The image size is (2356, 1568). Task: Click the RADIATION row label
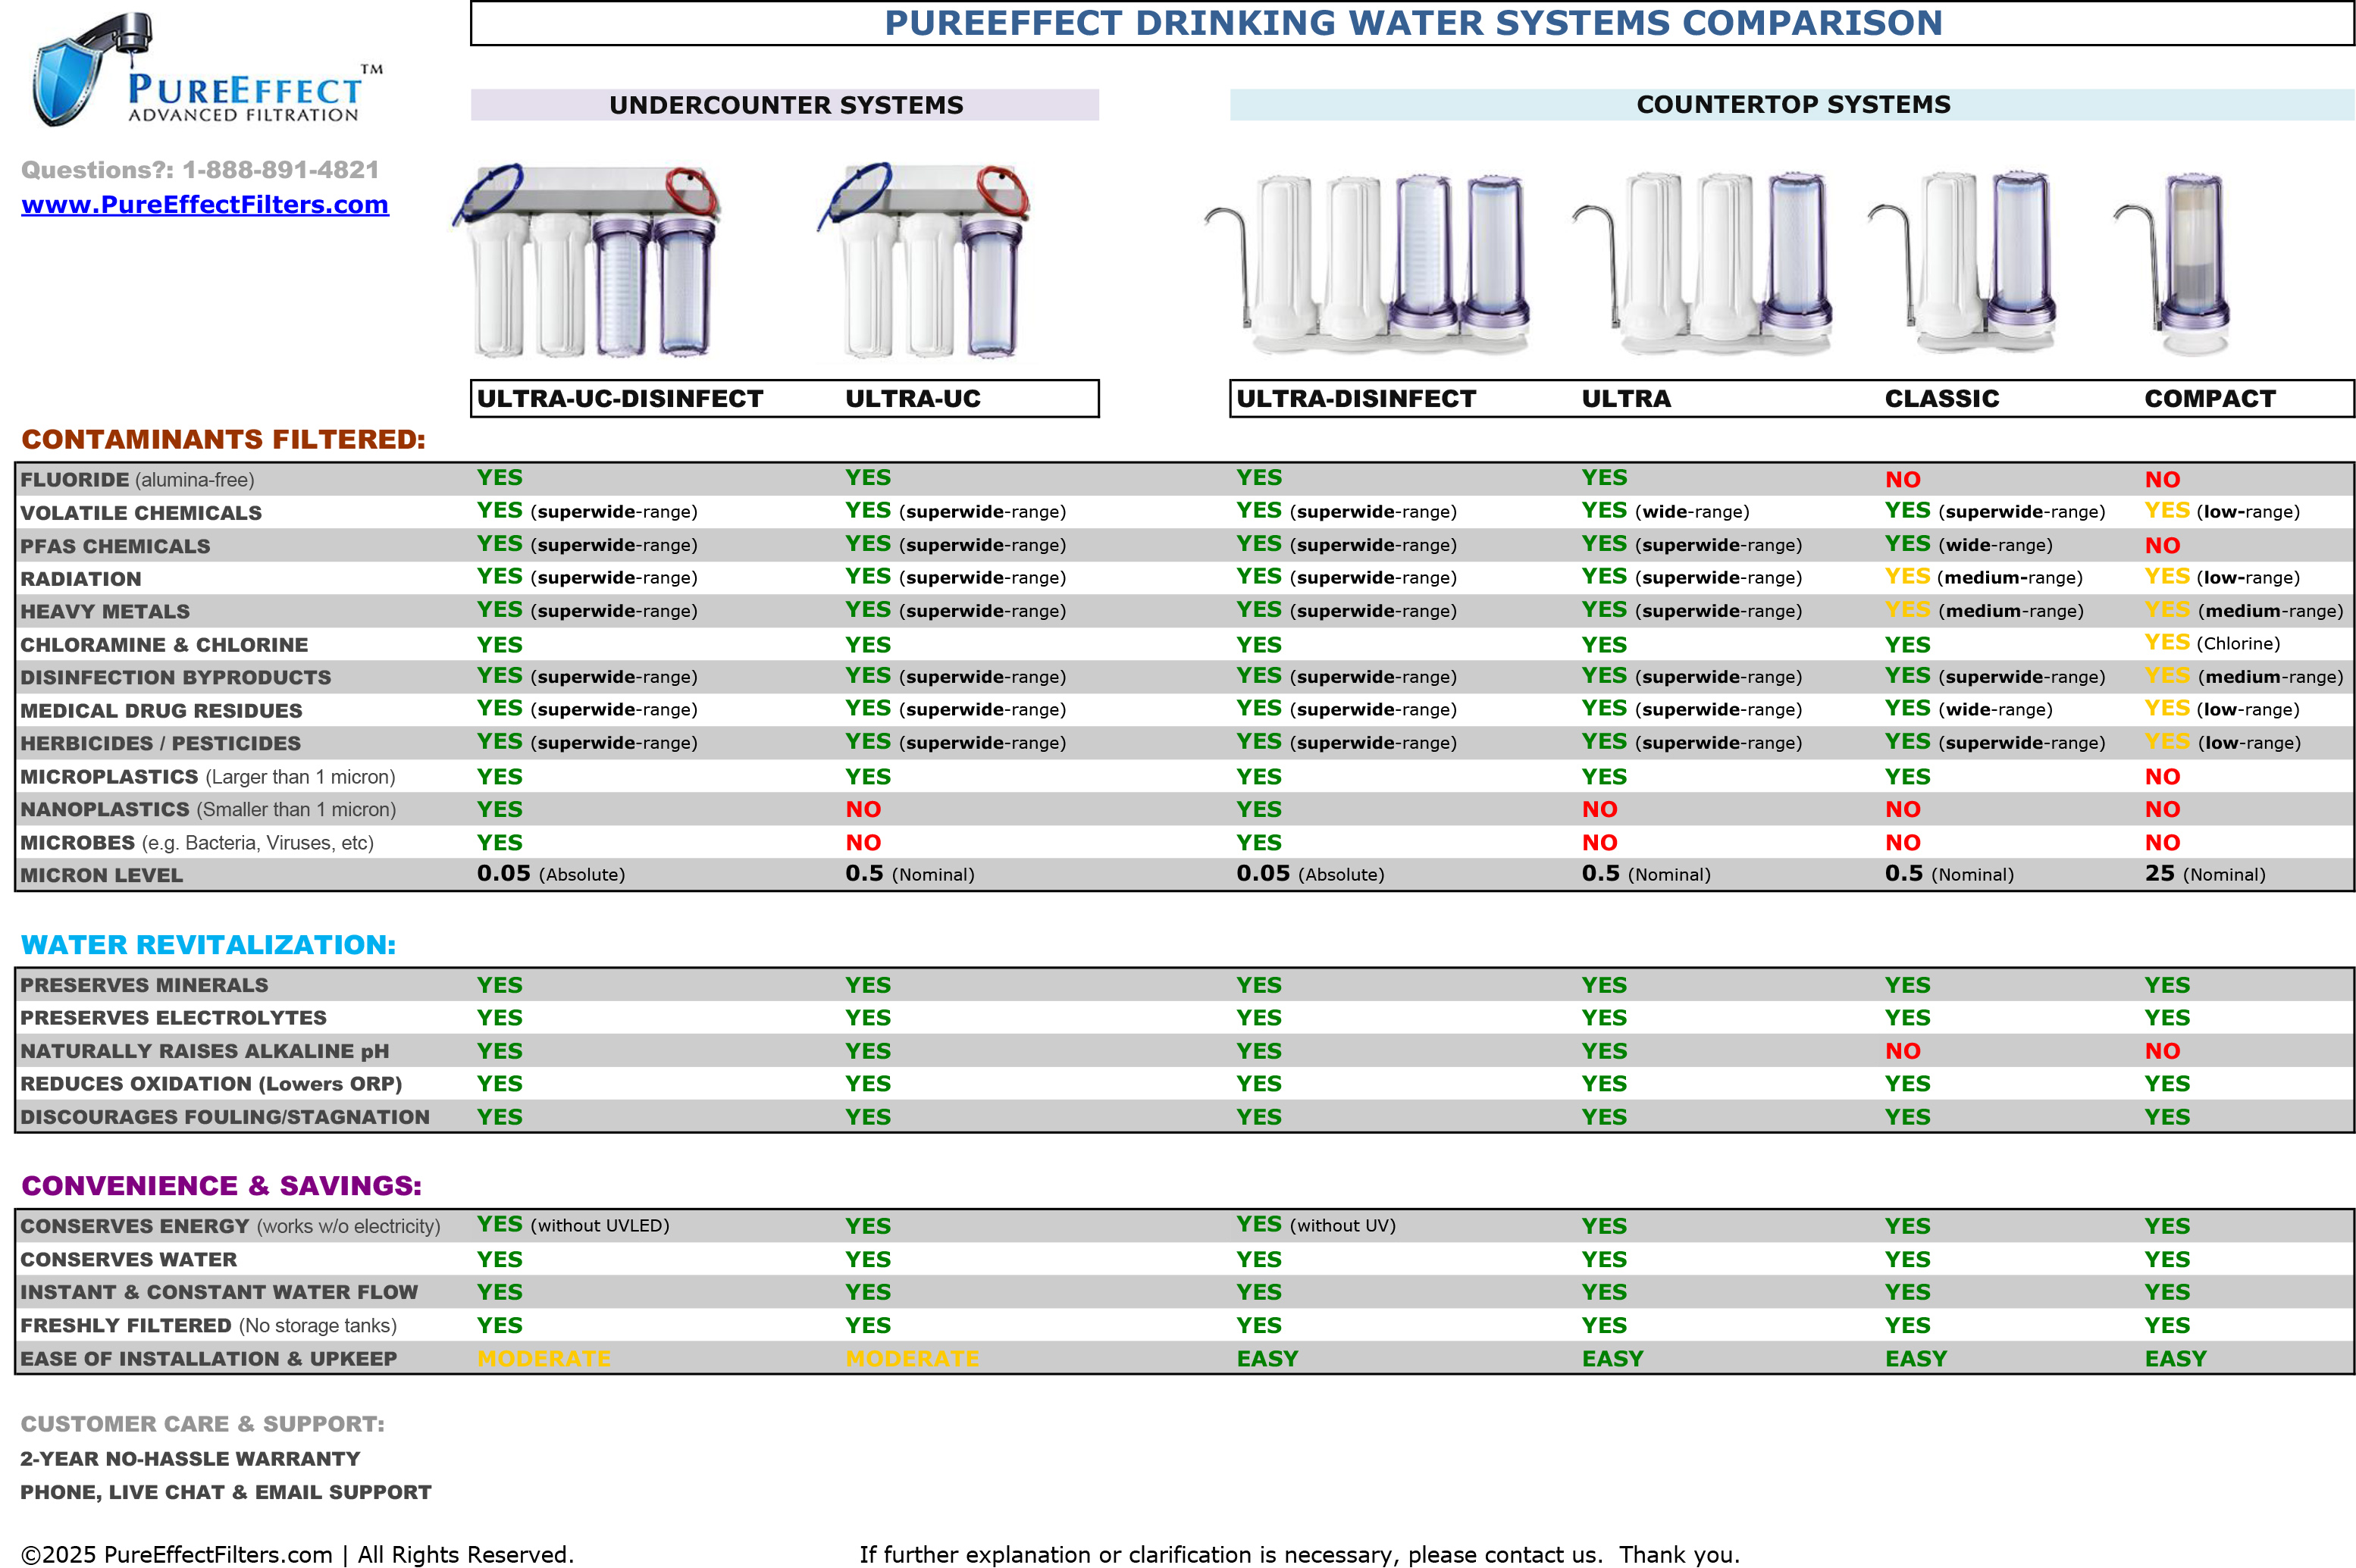(81, 579)
